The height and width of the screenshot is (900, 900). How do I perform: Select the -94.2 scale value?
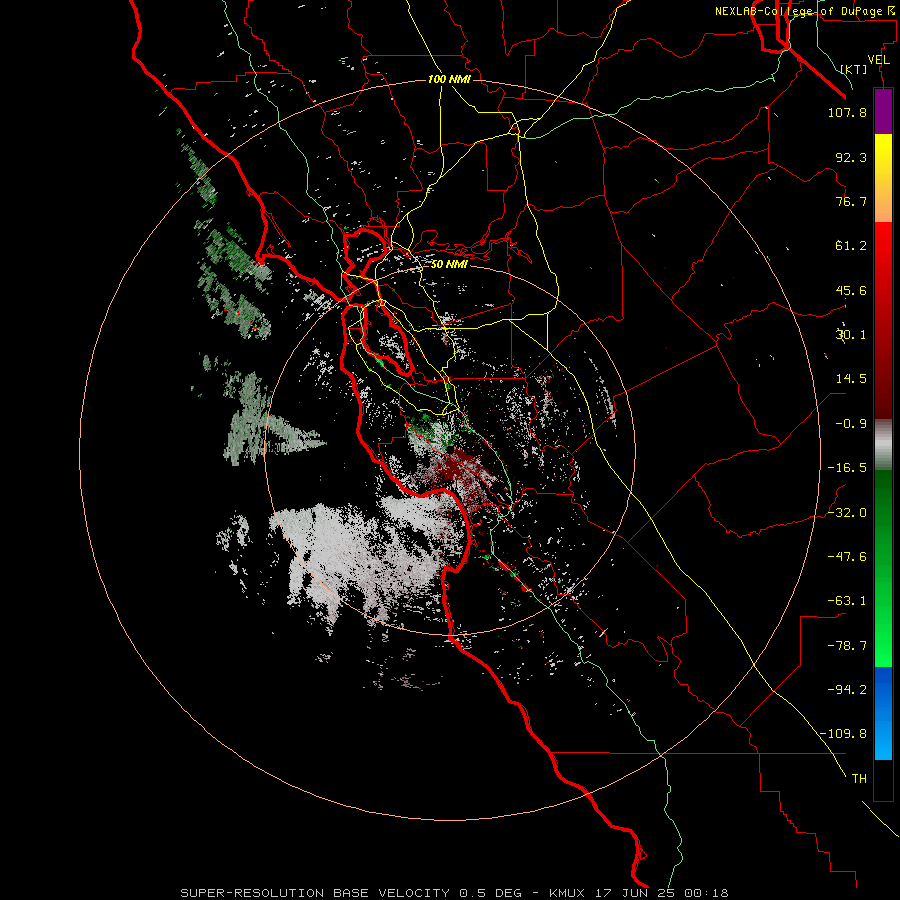point(847,690)
